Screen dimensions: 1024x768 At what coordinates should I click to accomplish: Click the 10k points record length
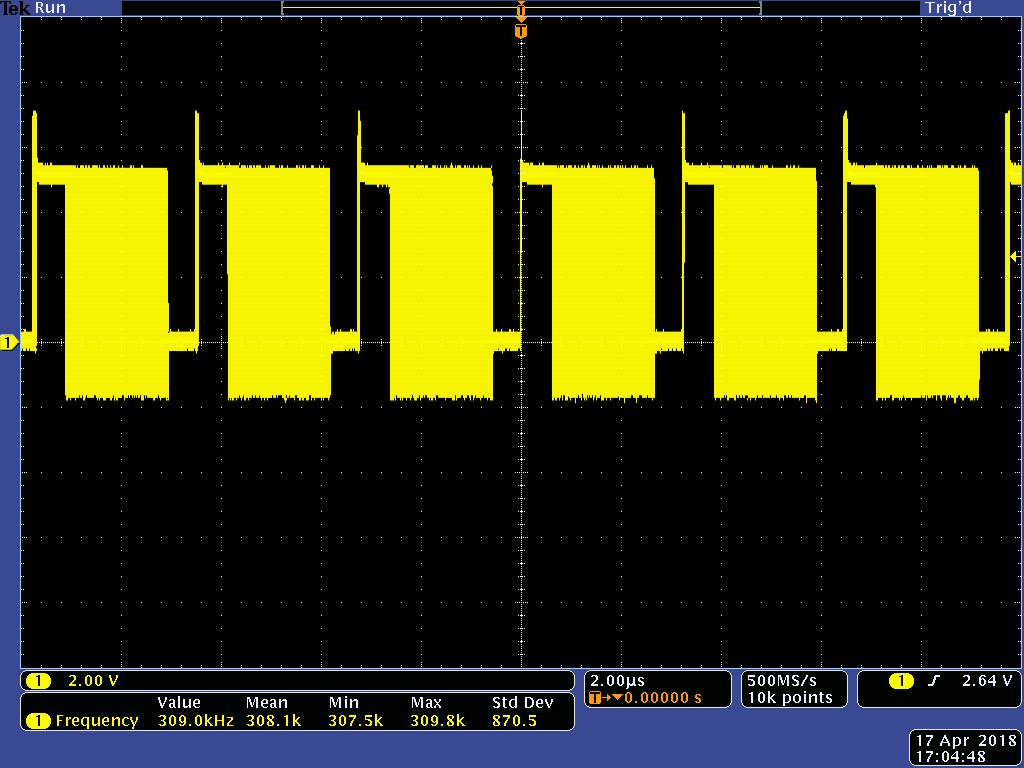click(x=790, y=698)
